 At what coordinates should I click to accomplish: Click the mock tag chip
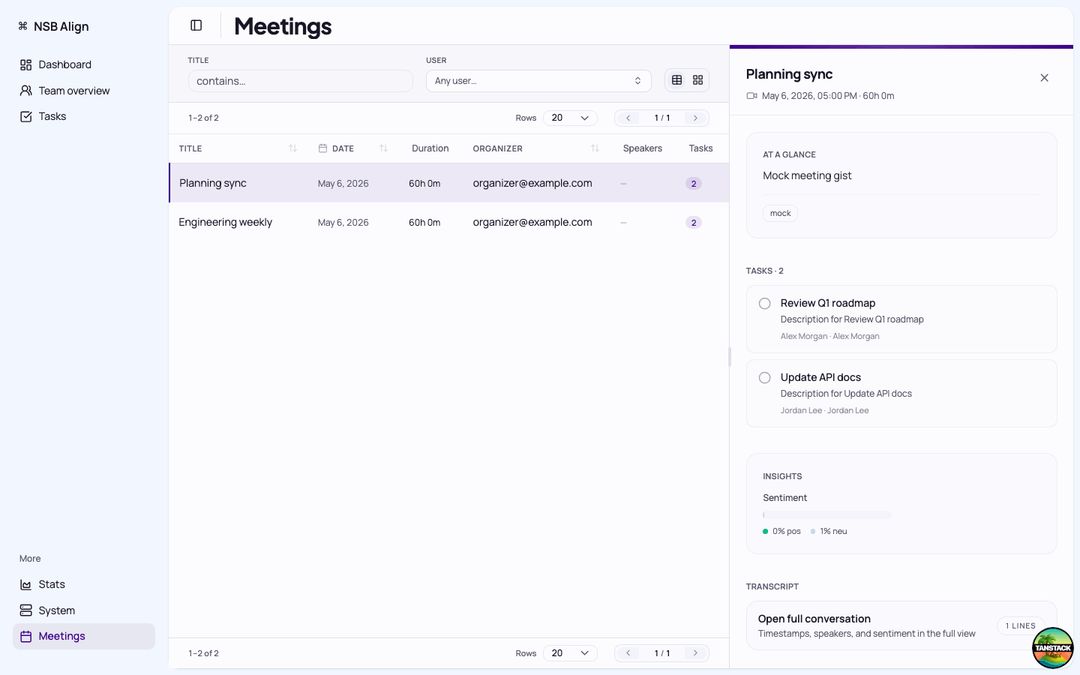pyautogui.click(x=780, y=214)
